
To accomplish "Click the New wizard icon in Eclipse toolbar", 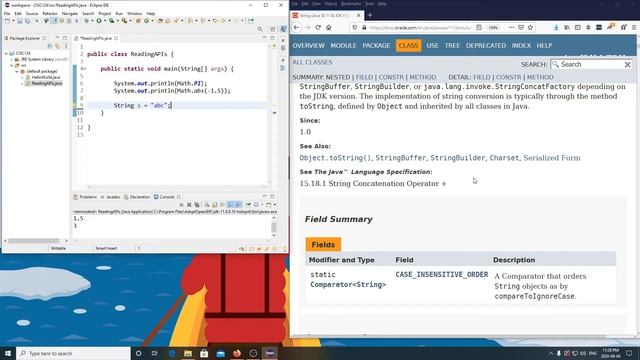I will [7, 20].
